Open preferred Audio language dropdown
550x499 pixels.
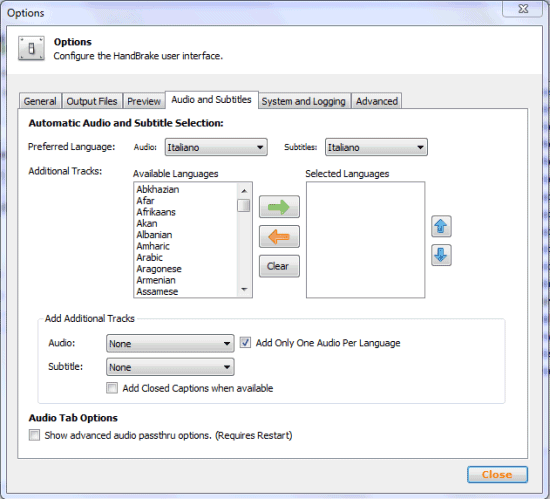tap(216, 147)
